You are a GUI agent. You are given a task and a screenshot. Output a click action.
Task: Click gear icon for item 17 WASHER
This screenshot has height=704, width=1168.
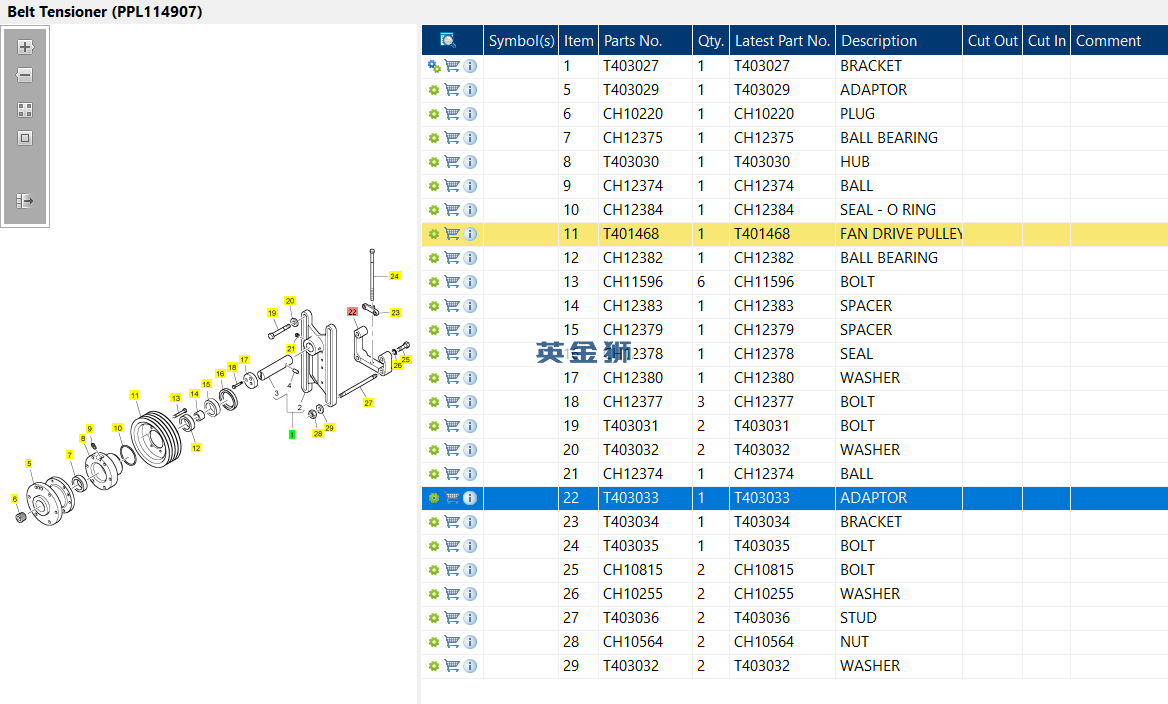434,378
